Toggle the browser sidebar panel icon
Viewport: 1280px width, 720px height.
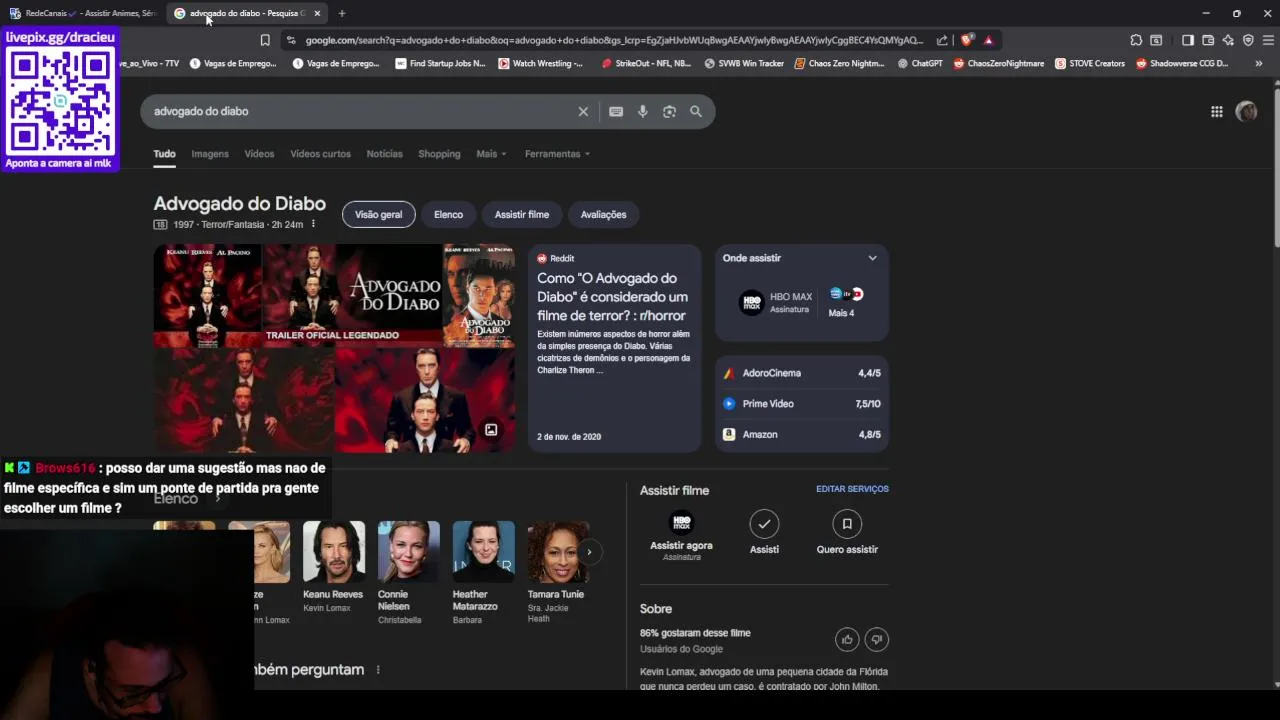[1188, 40]
